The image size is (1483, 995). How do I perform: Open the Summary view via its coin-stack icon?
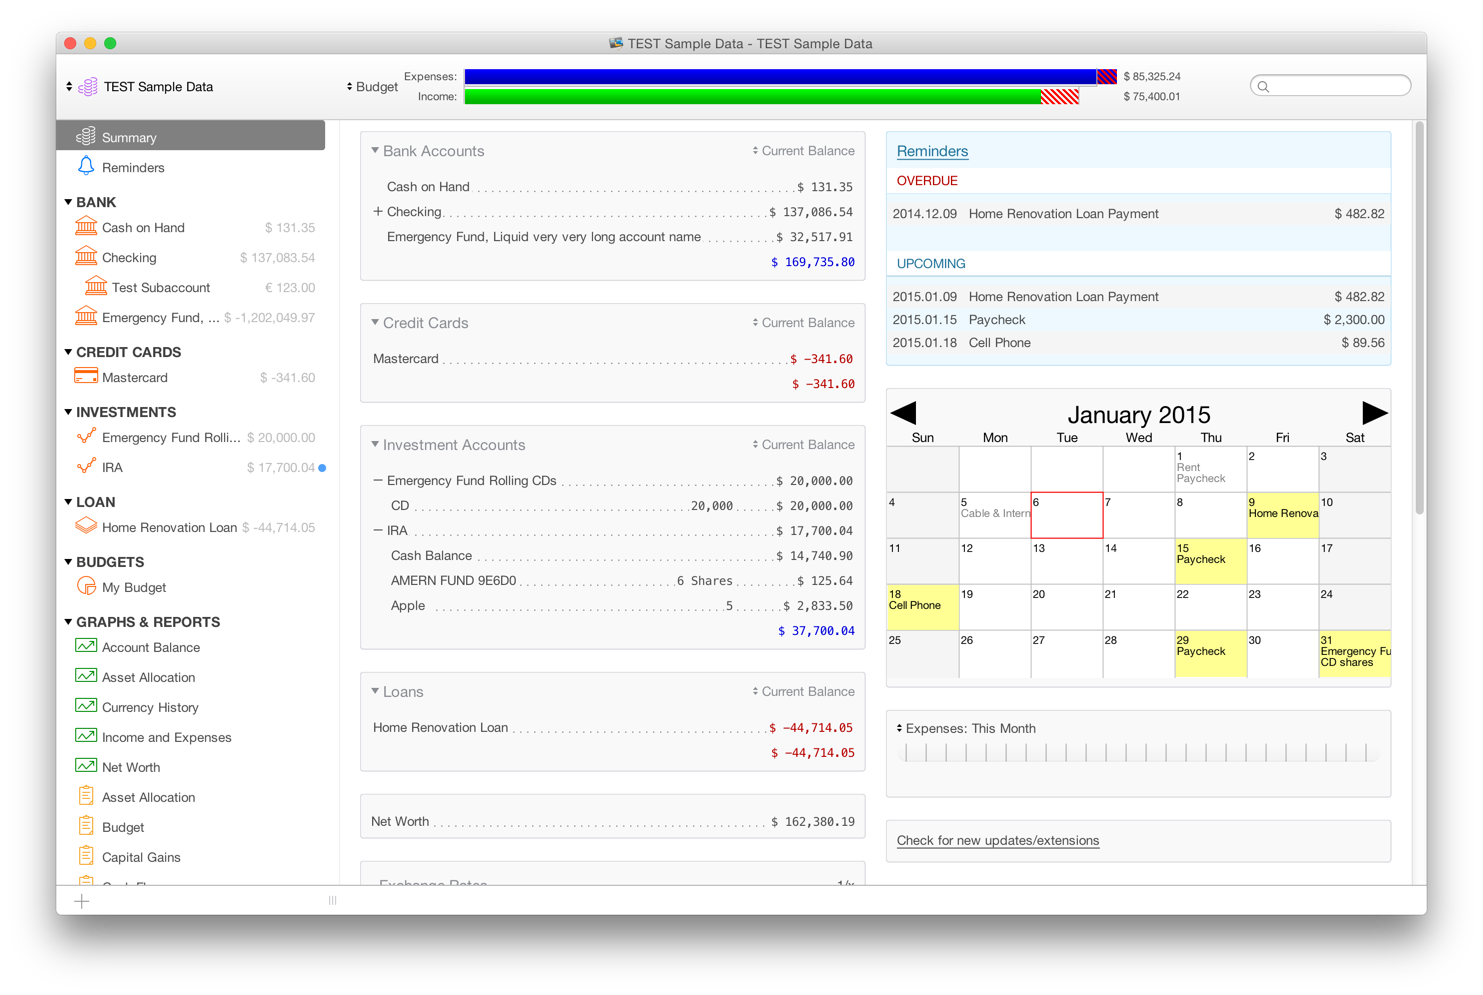click(x=87, y=135)
